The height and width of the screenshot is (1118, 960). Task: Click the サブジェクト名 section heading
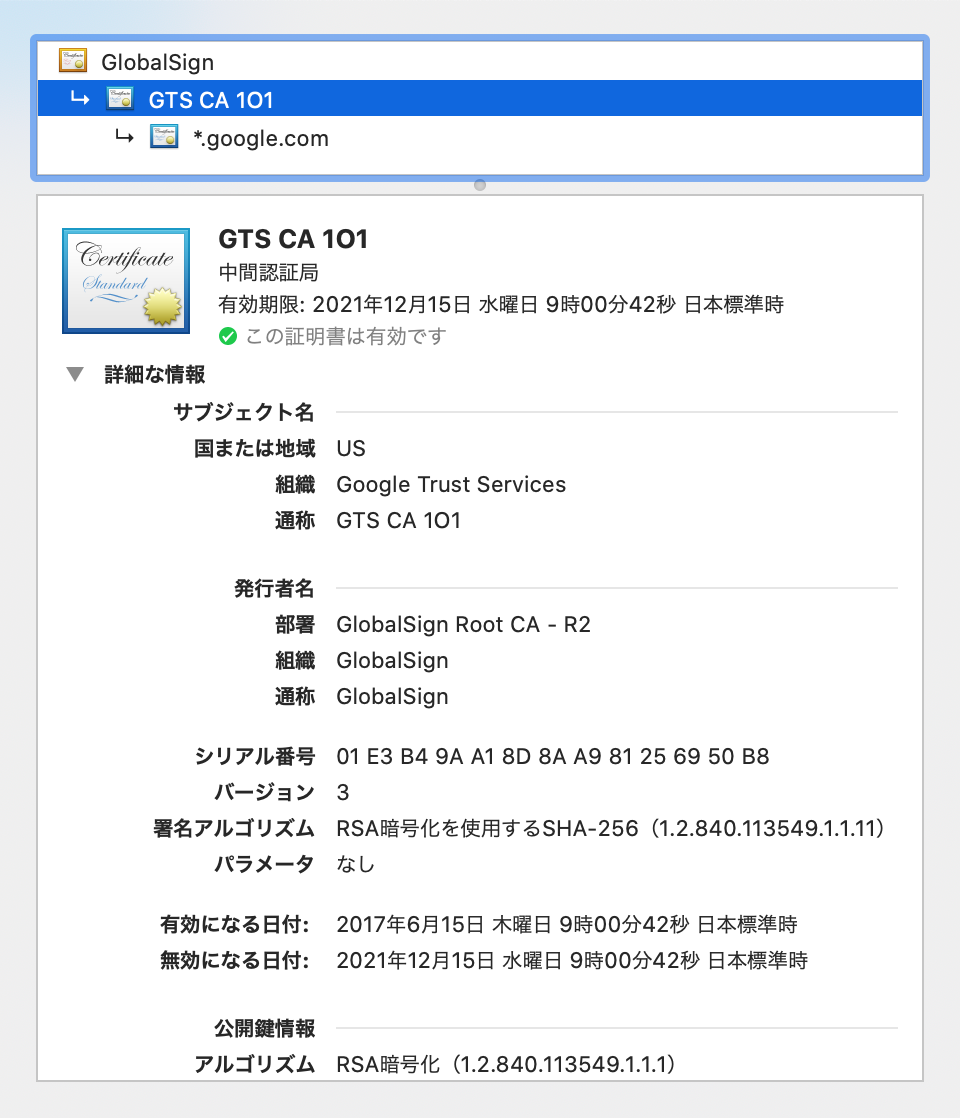click(244, 412)
